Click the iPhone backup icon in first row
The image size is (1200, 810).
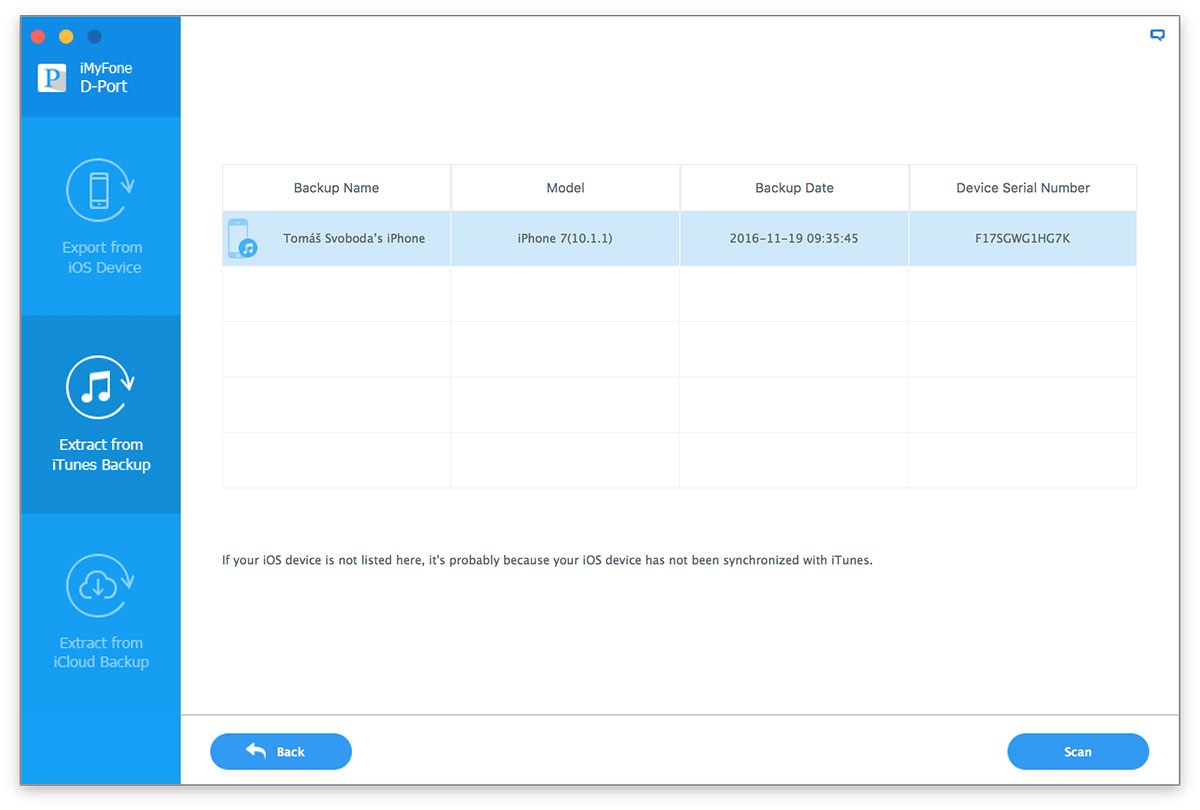[x=241, y=239]
